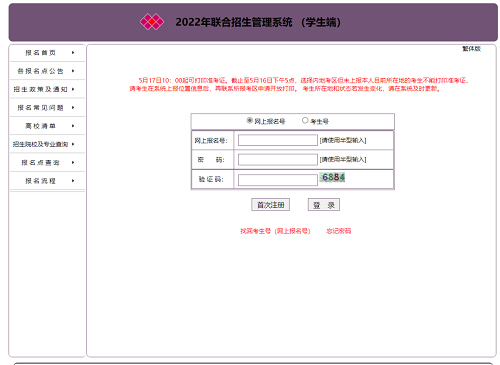
Task: Open the 报名流程 menu item
Action: [40, 181]
